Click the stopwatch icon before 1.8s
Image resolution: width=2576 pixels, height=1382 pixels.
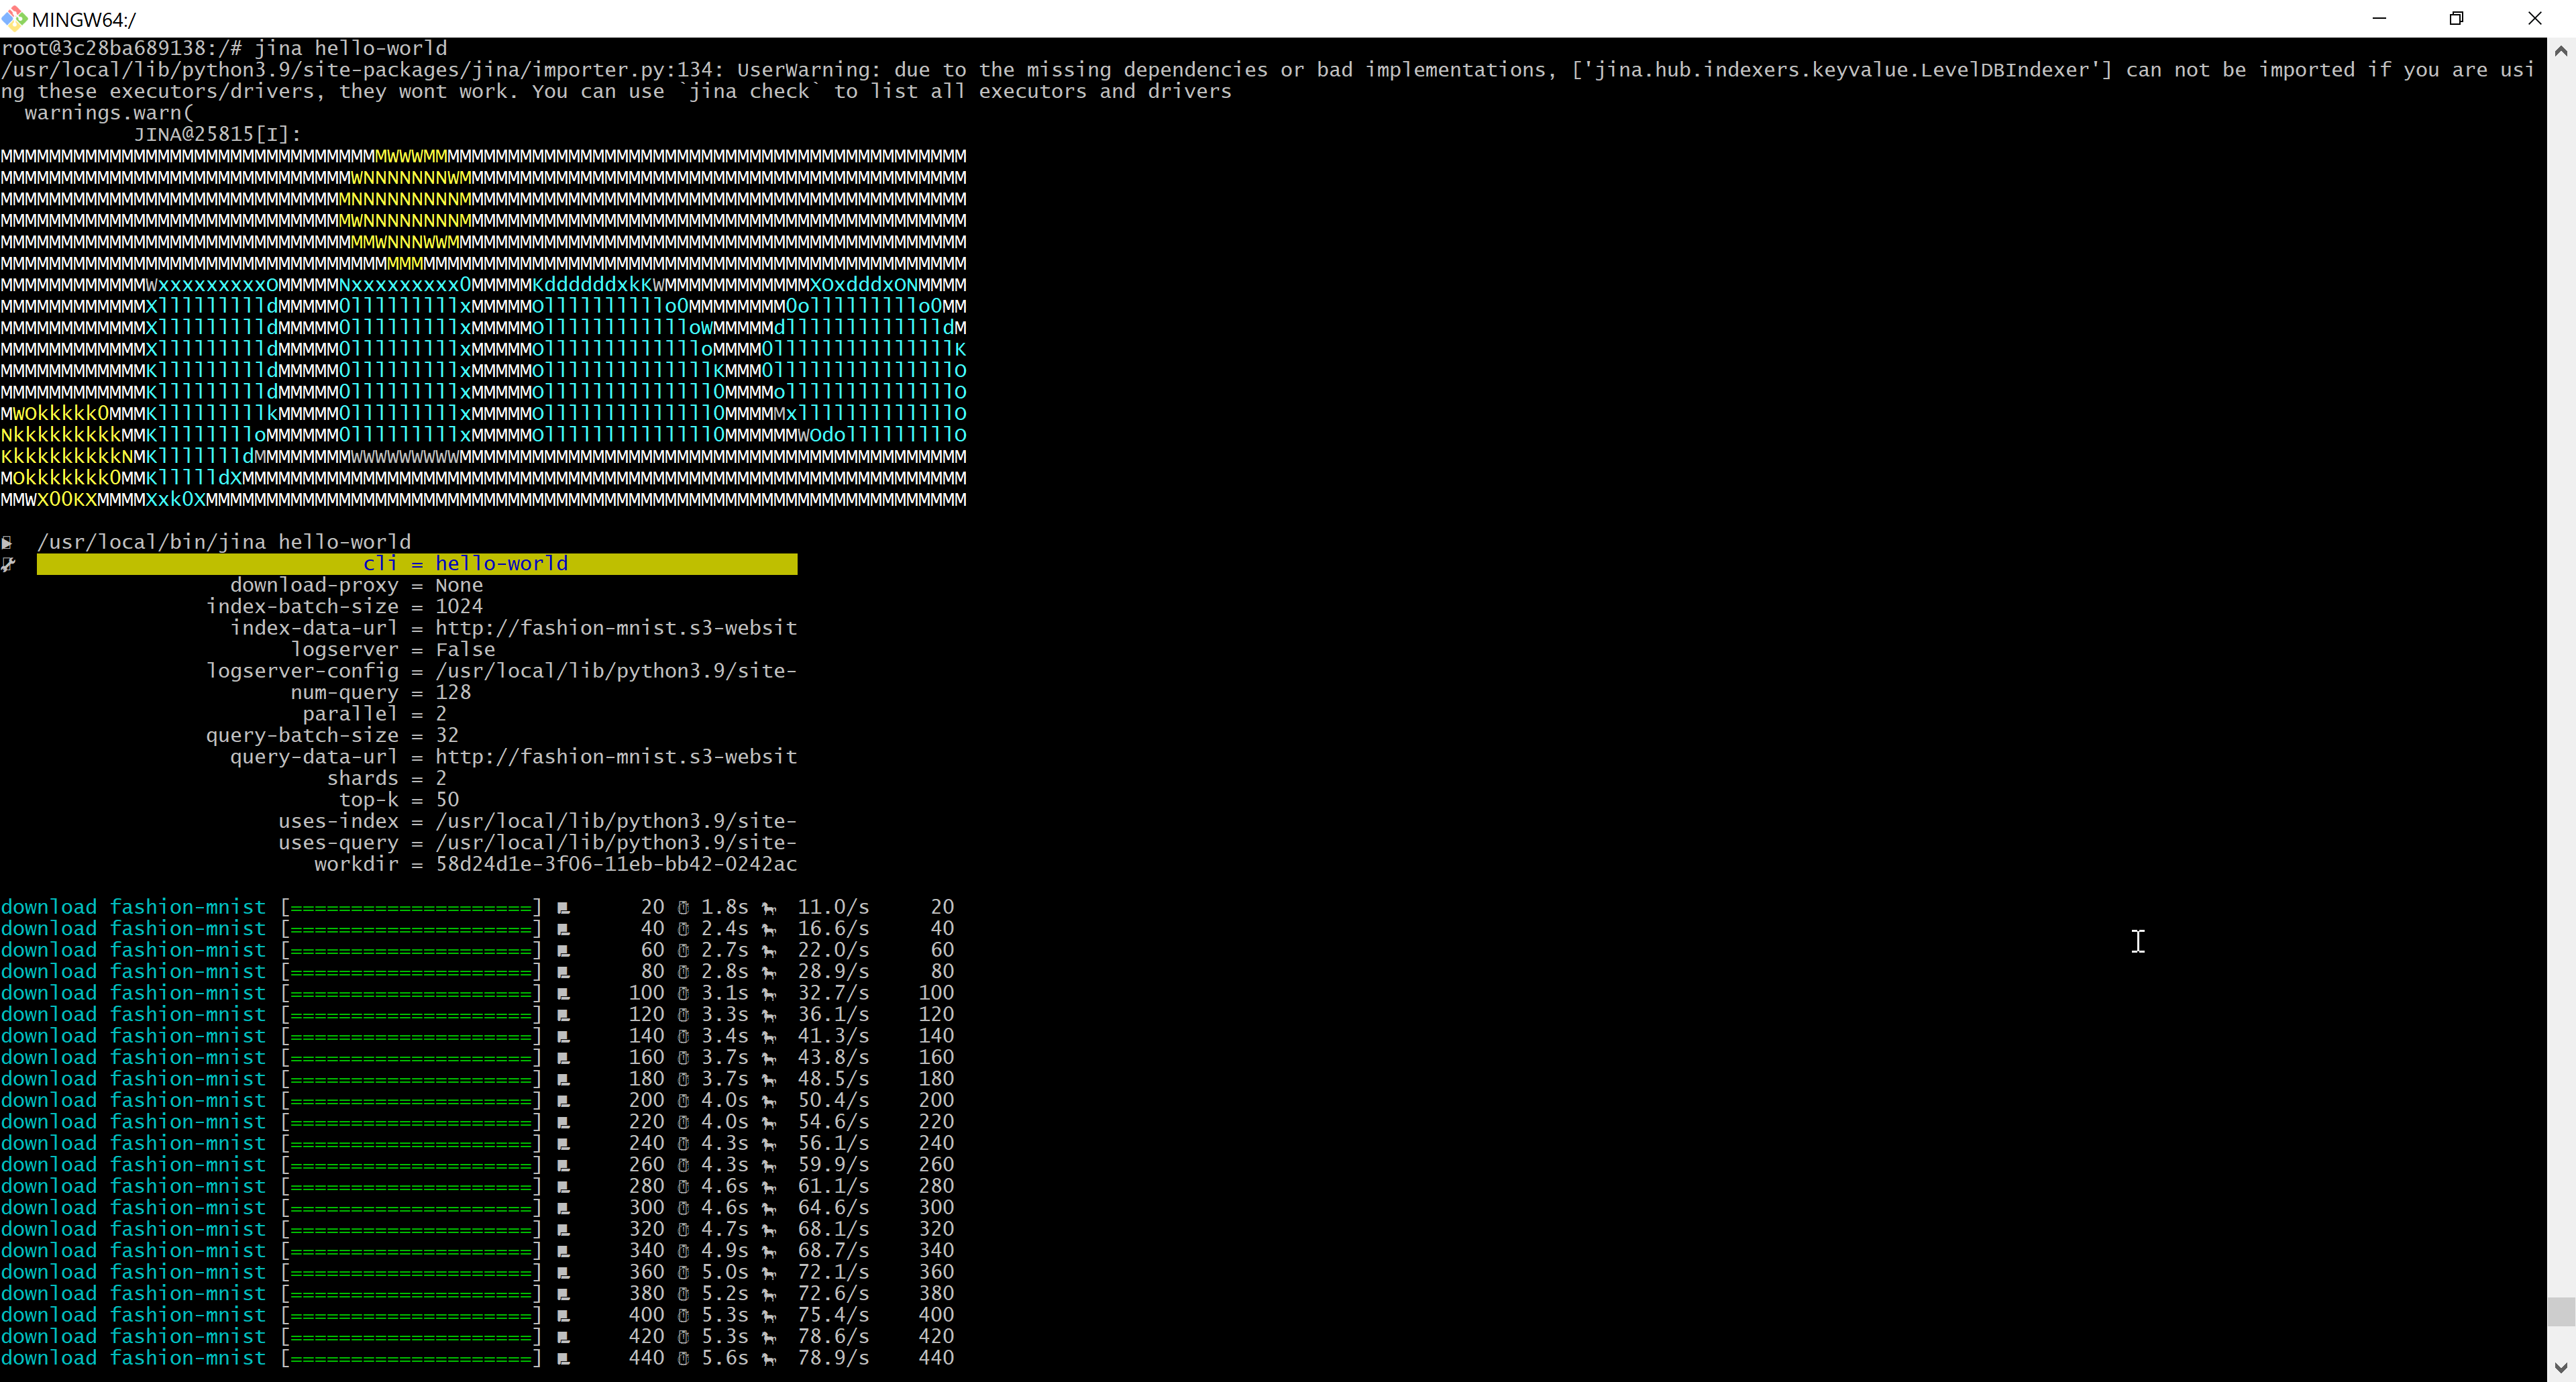684,908
